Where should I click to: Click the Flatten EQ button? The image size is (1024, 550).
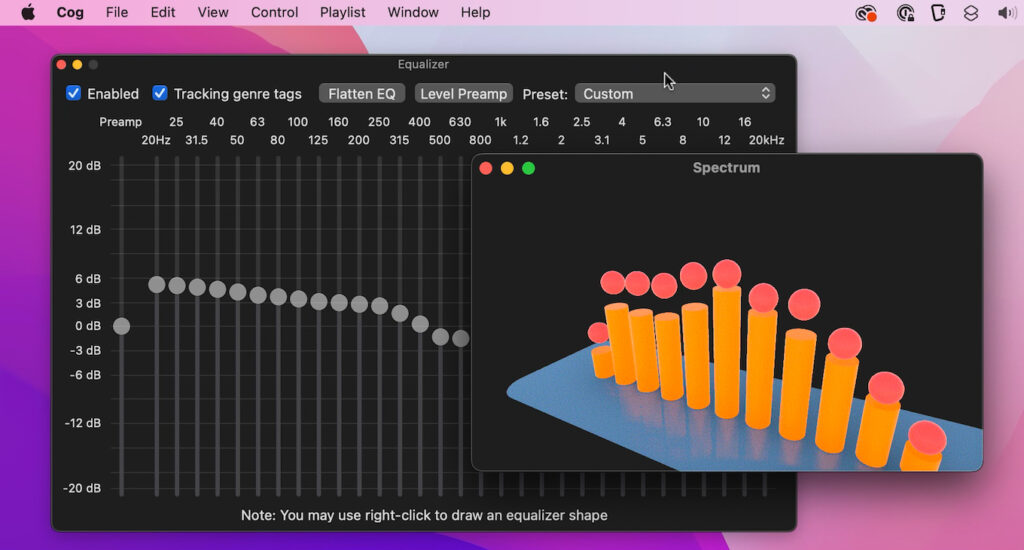click(362, 93)
